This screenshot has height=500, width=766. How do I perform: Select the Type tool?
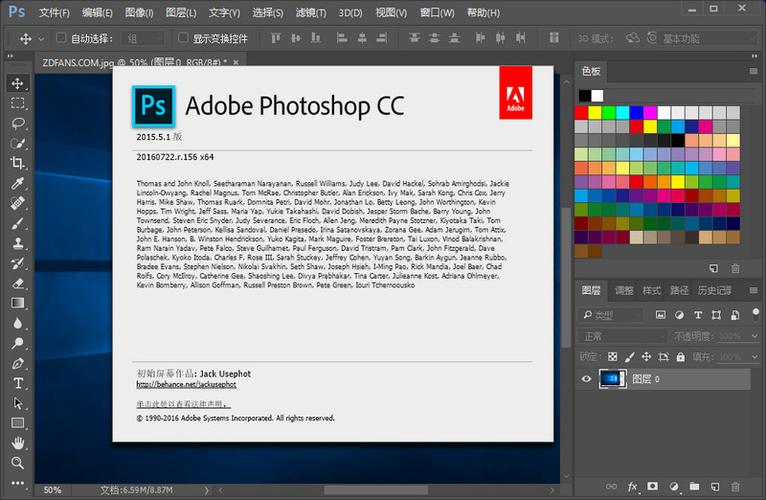tap(18, 384)
